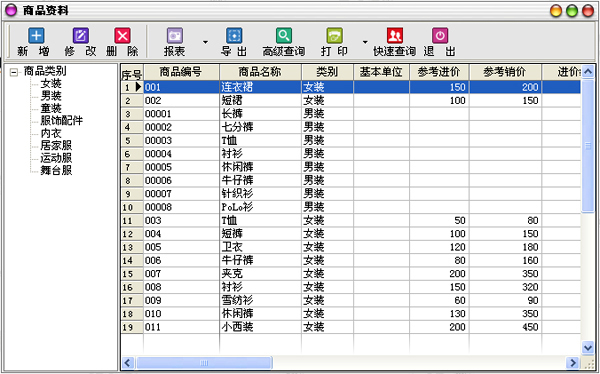Select product code 010 cell

click(181, 314)
